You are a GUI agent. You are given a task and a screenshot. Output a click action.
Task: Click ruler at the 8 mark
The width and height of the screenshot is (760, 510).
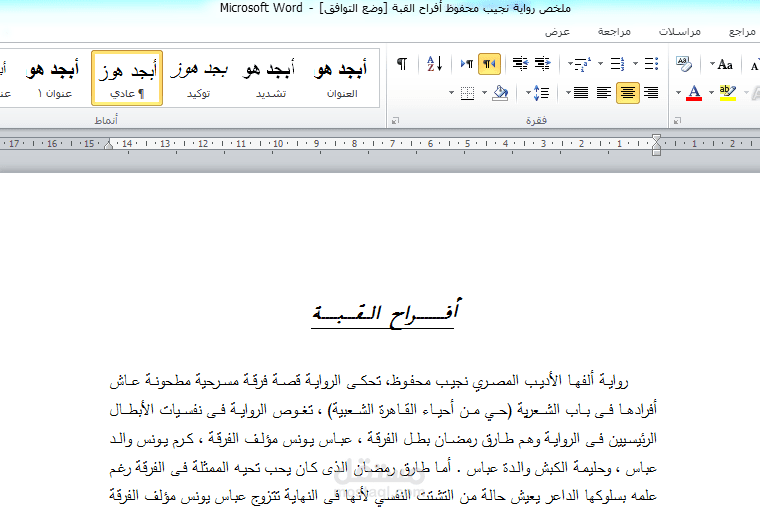(x=354, y=143)
